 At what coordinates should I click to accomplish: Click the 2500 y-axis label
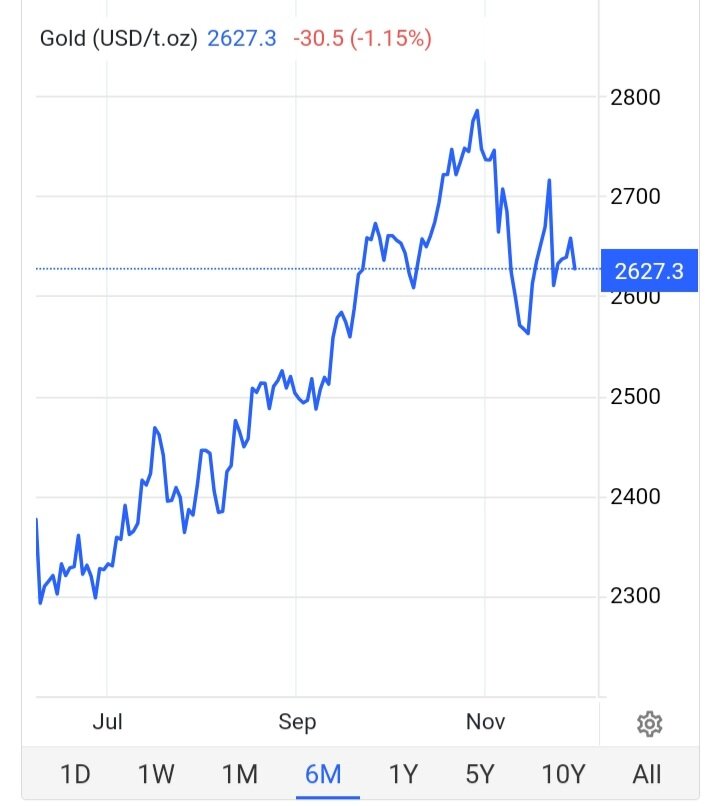click(x=634, y=397)
